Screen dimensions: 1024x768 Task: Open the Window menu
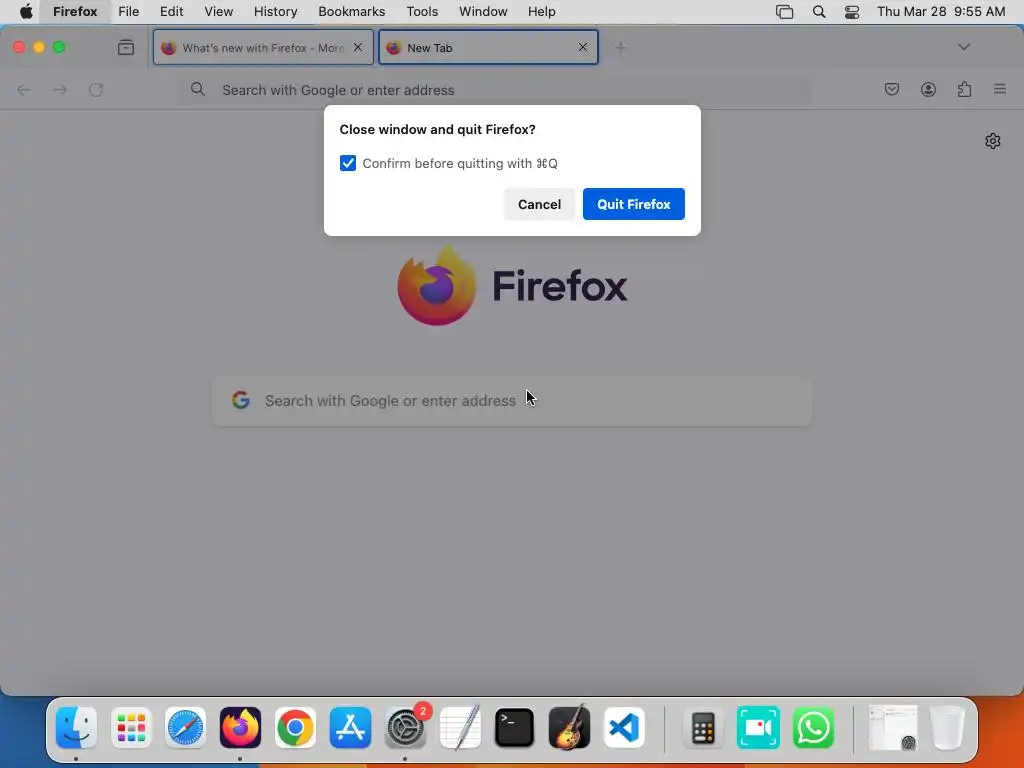pyautogui.click(x=483, y=12)
